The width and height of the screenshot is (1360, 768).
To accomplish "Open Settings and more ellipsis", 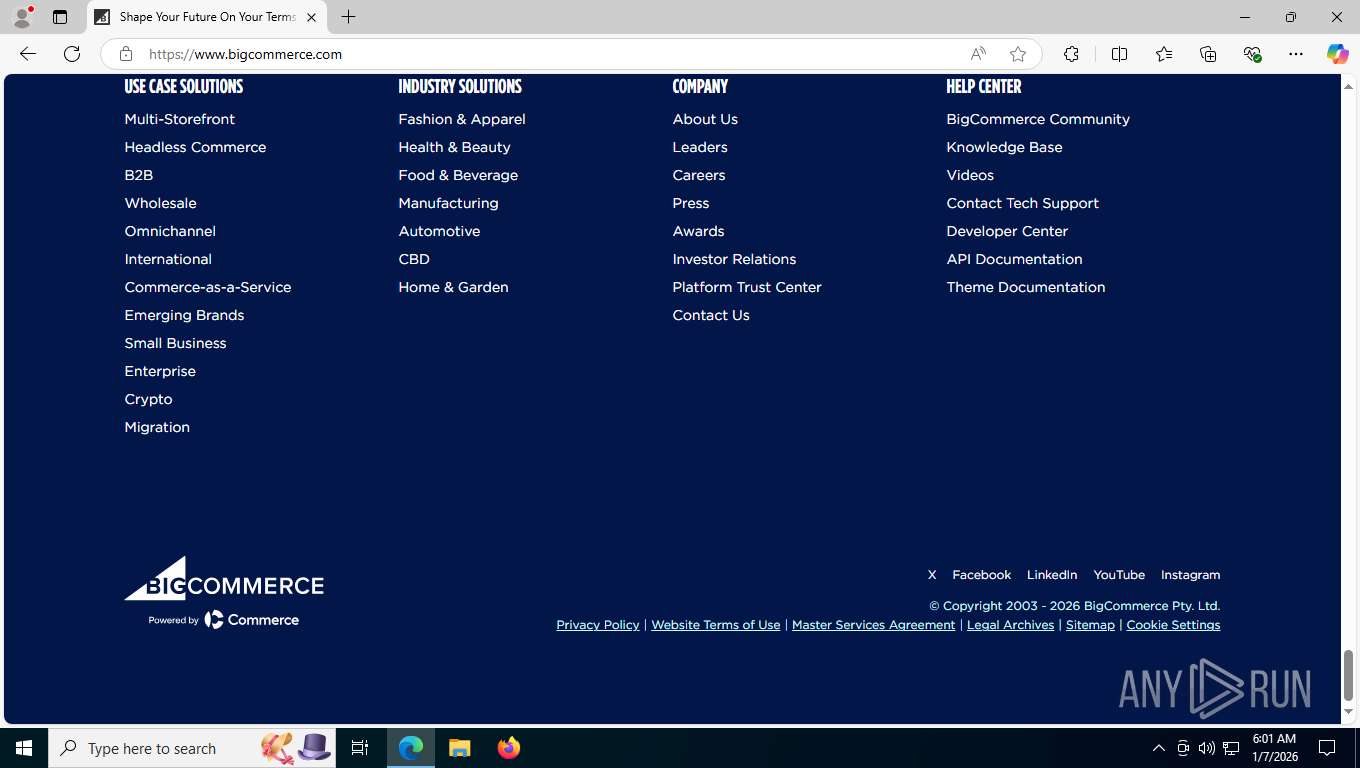I will coord(1296,54).
